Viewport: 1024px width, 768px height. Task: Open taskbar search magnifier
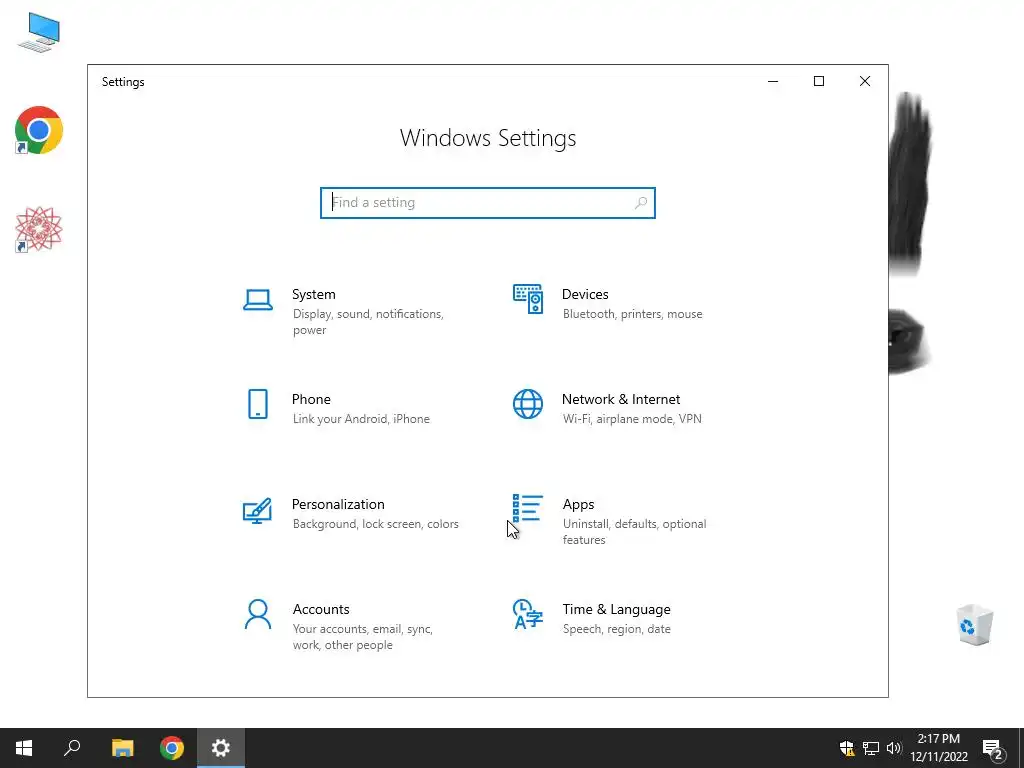72,748
